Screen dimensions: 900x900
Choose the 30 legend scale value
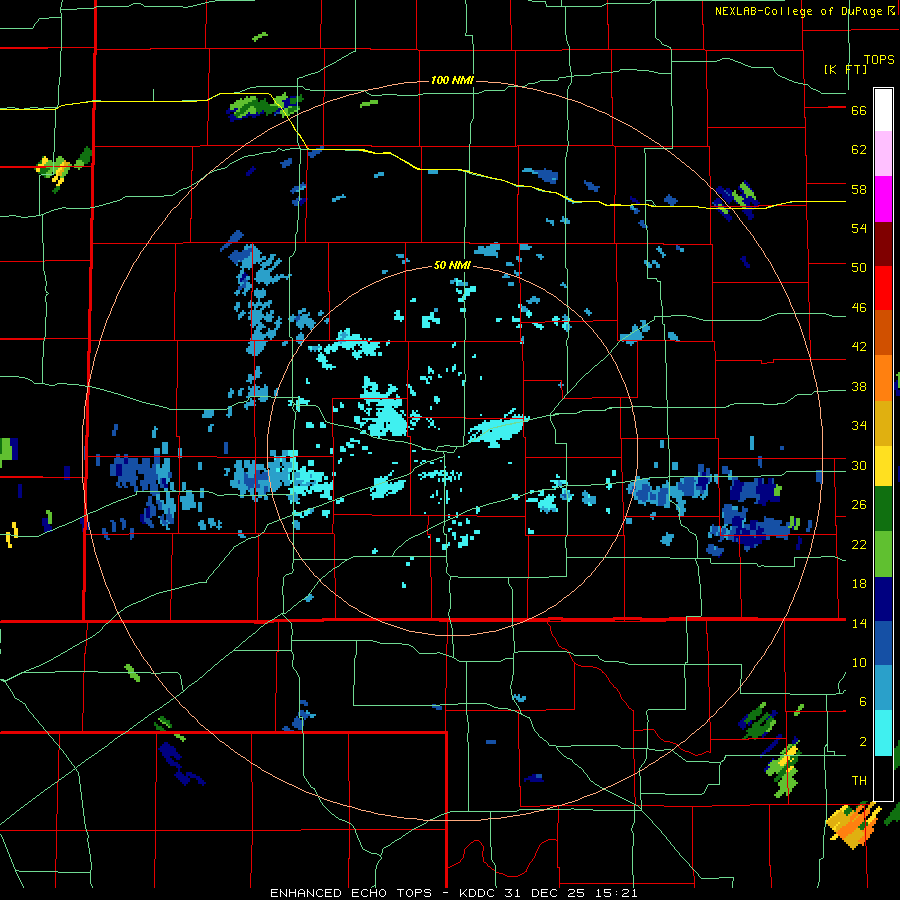pos(859,465)
